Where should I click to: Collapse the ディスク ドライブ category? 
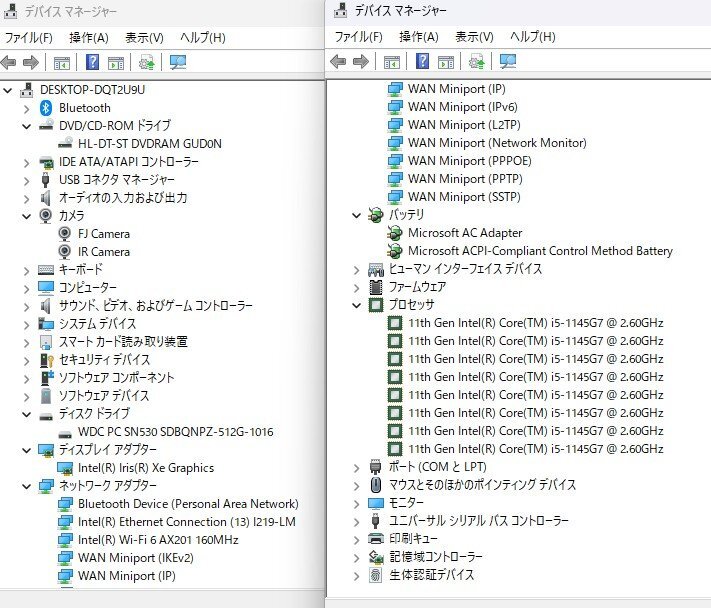tap(27, 414)
